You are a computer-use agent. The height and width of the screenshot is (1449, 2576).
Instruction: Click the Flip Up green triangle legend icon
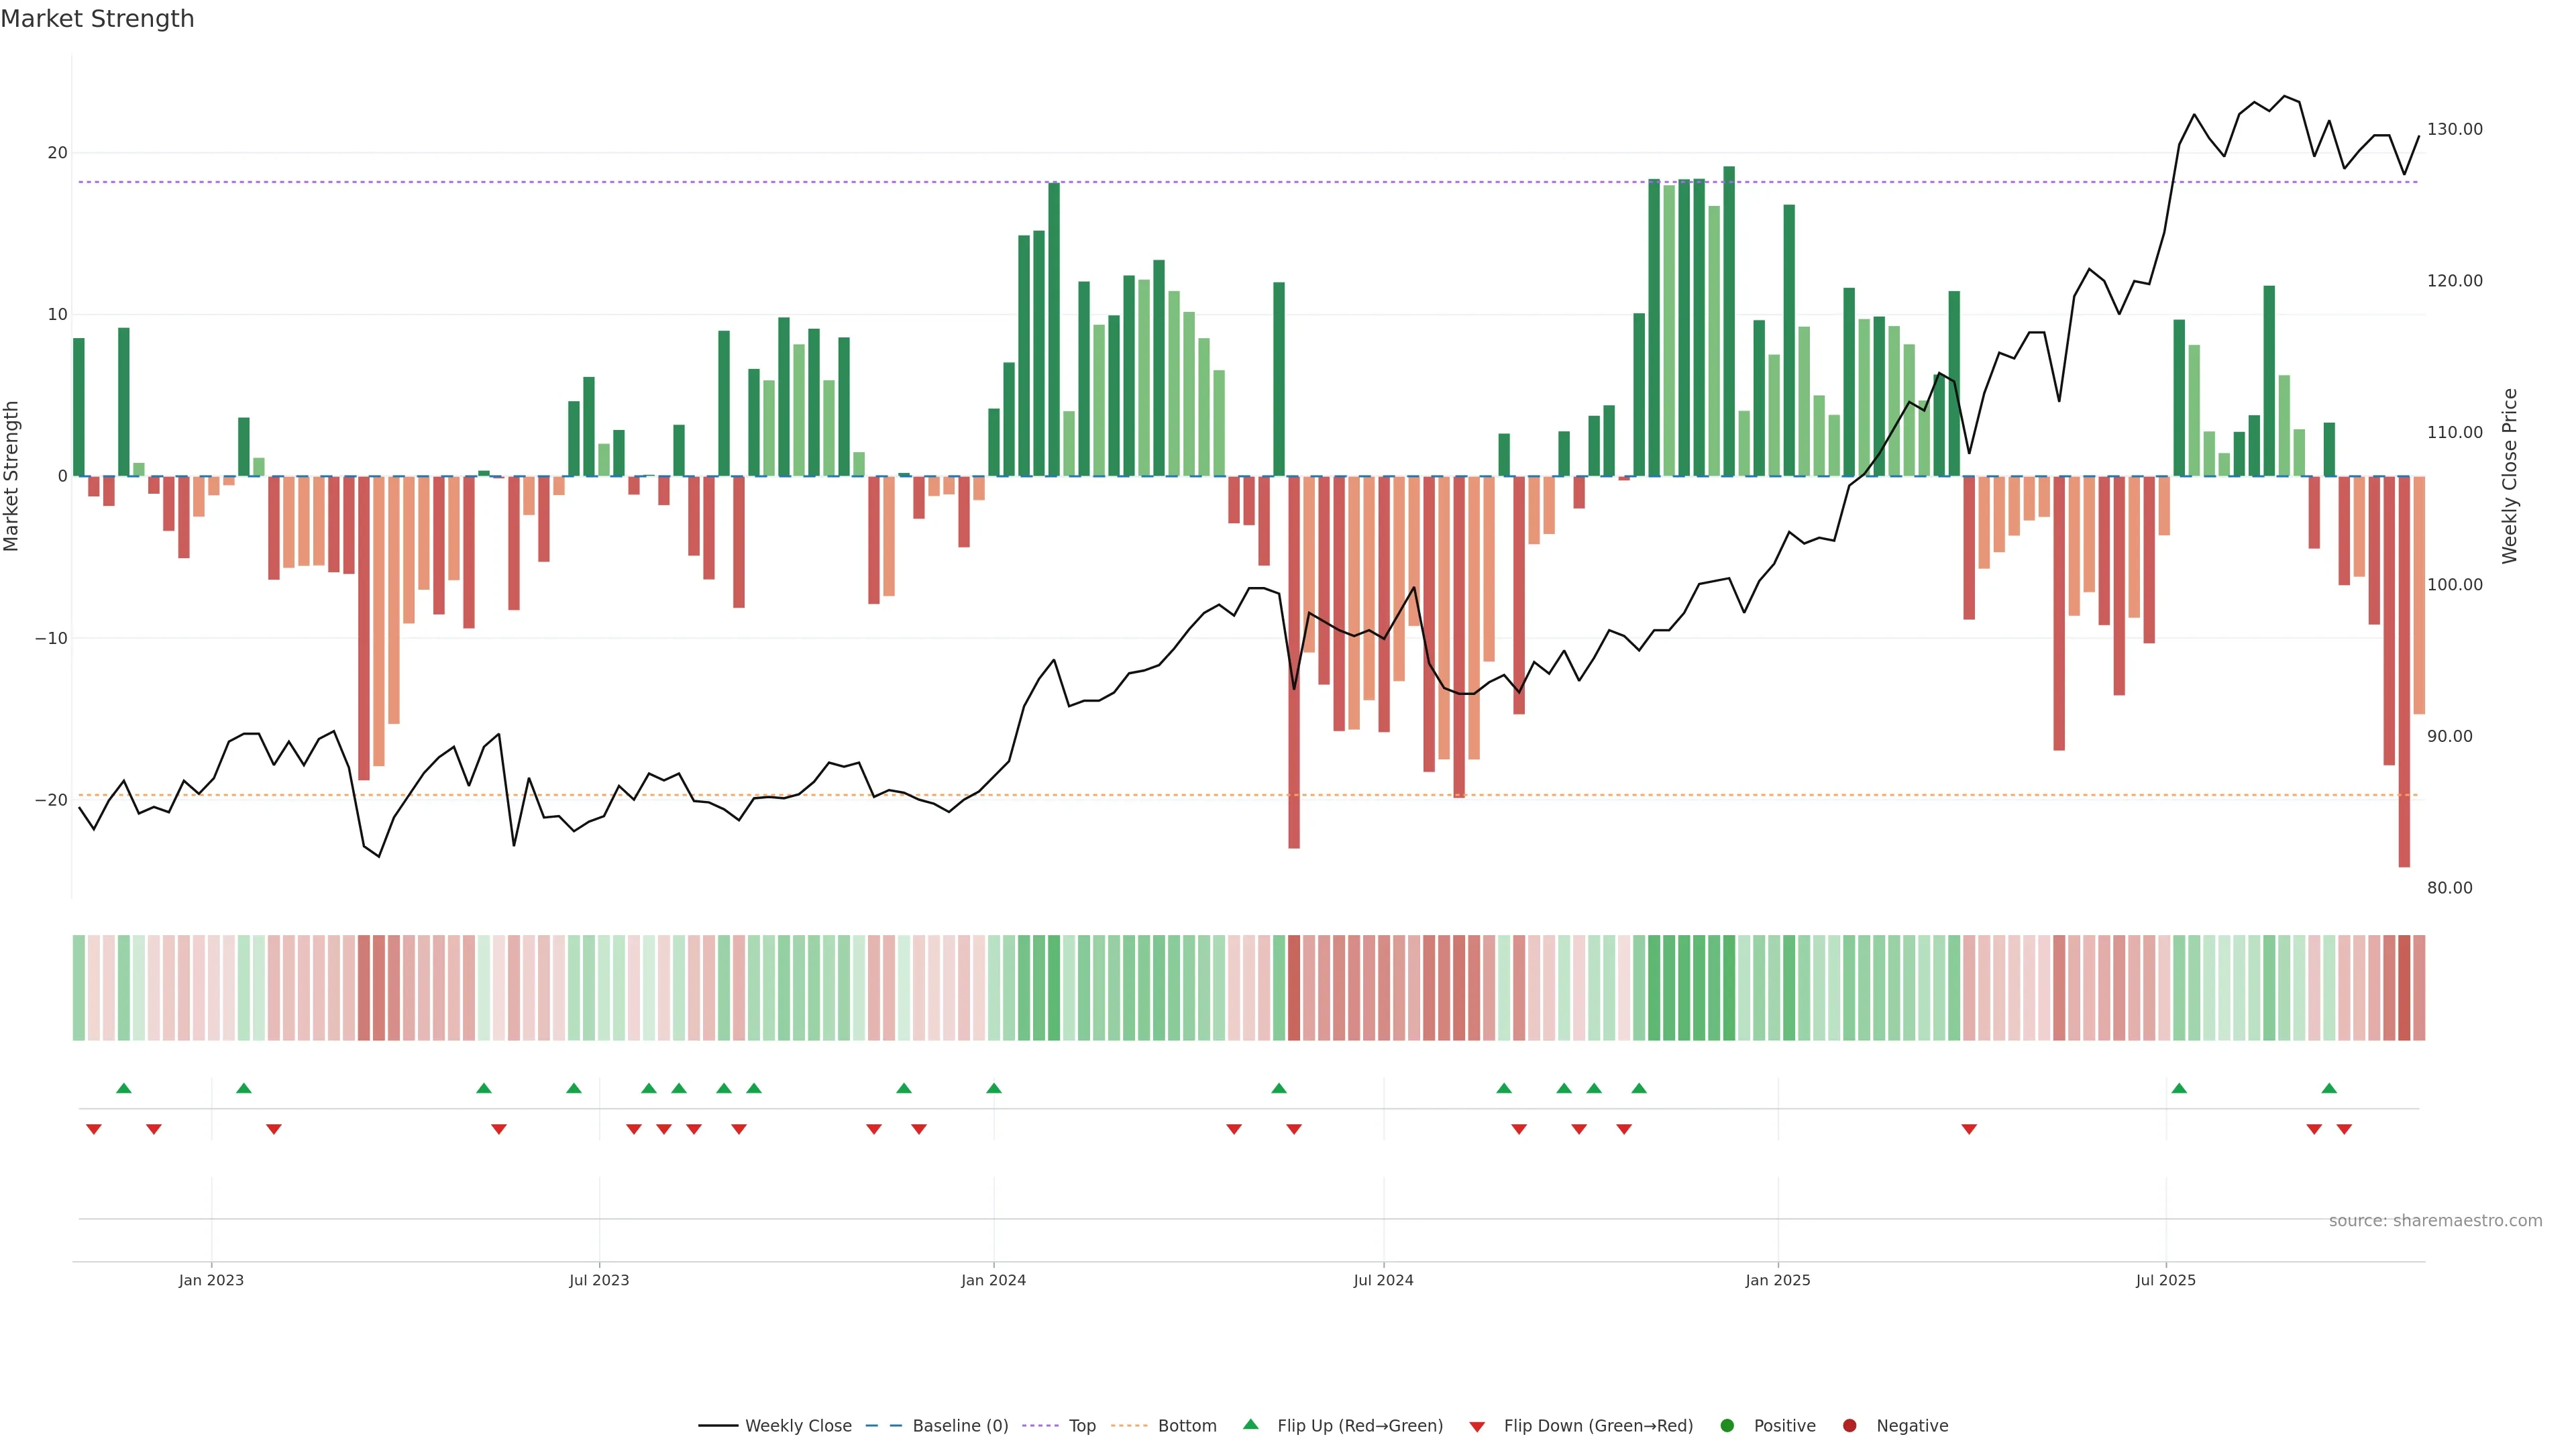coord(1250,1424)
